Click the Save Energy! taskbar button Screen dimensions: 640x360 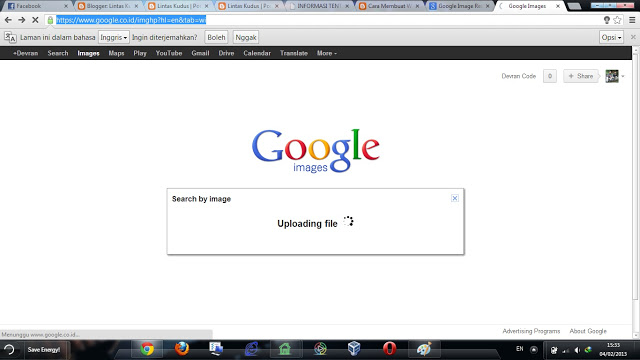click(44, 350)
